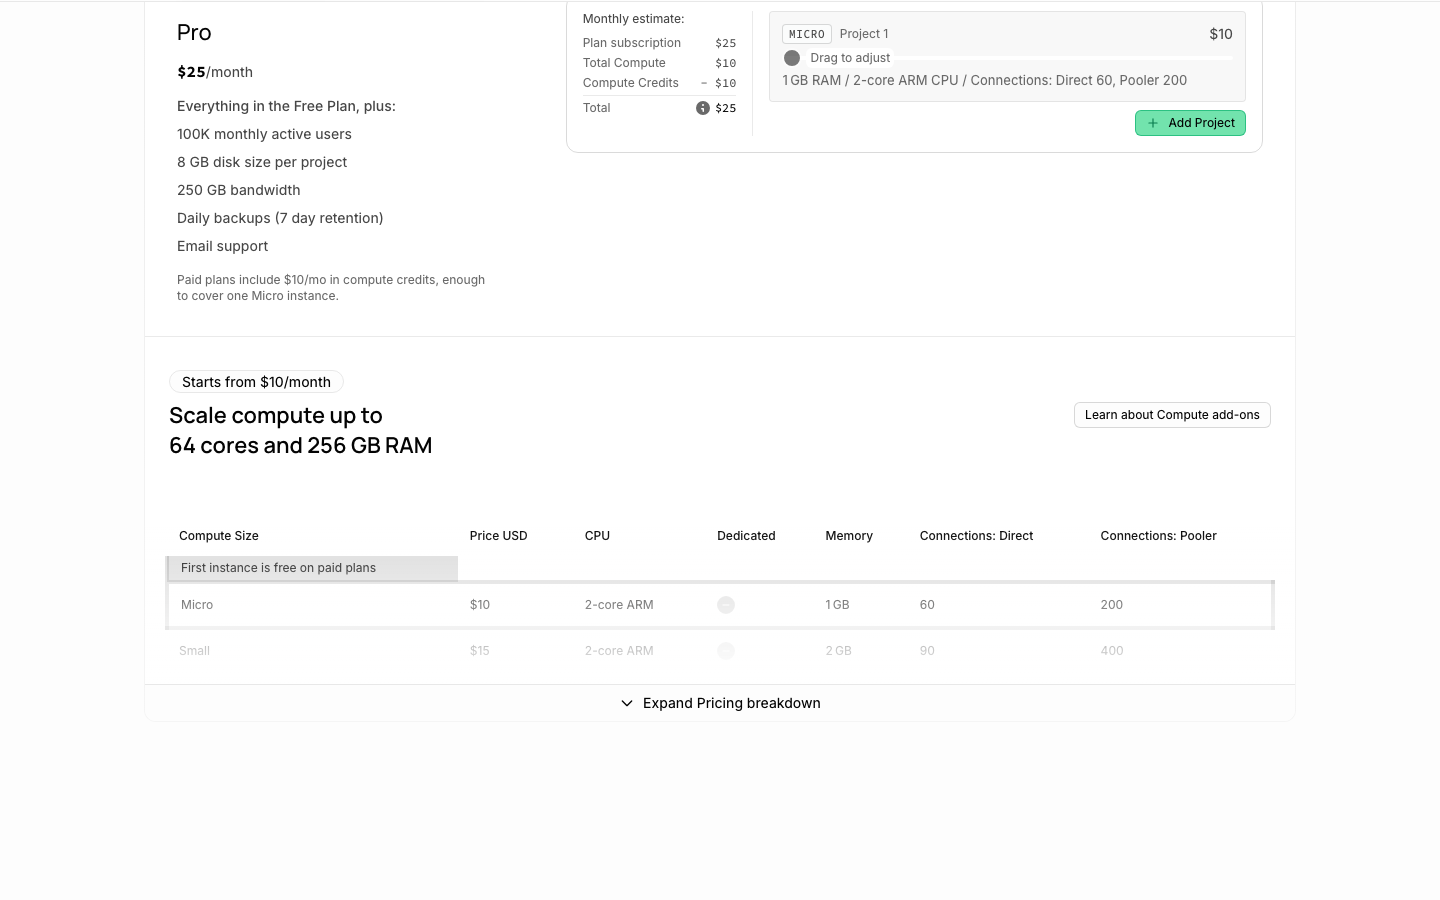Click the chevron beside Expand Pricing breakdown
Viewport: 1440px width, 900px height.
(627, 703)
